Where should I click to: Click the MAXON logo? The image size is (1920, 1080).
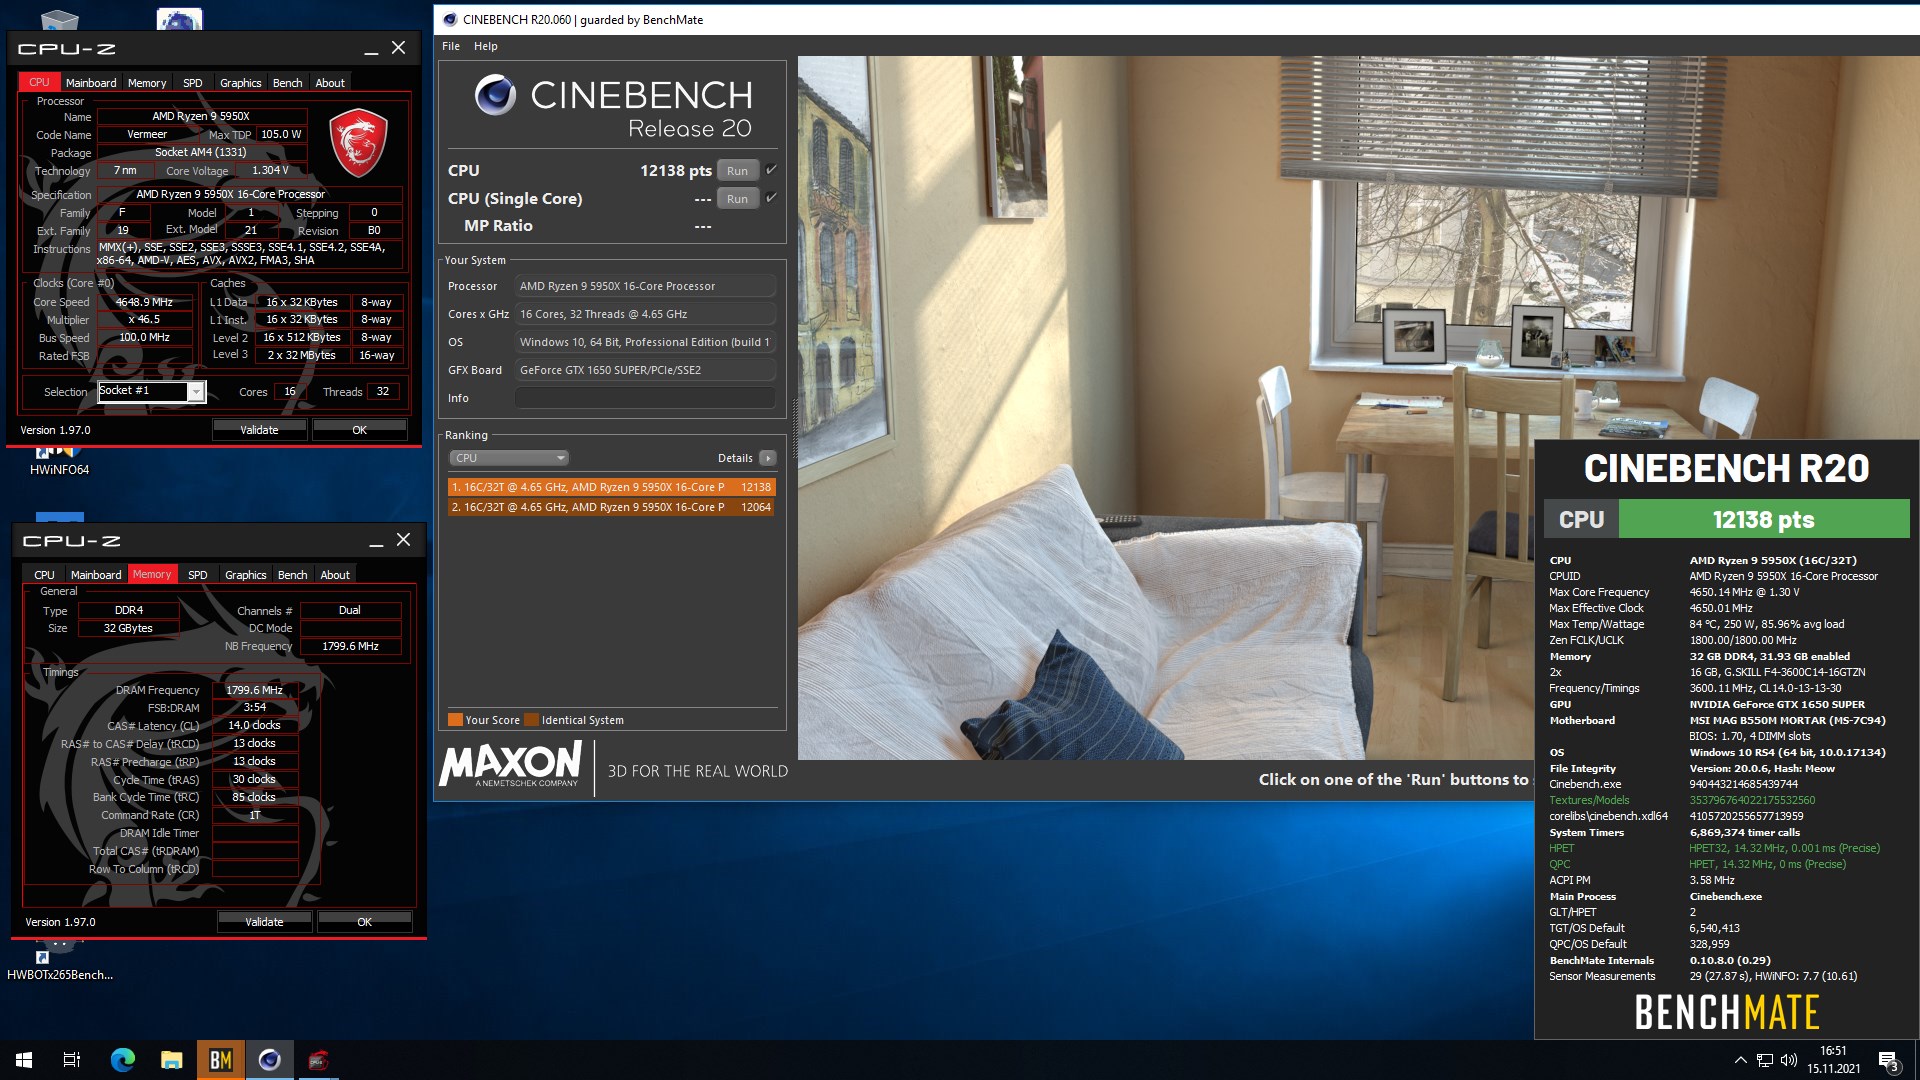(x=511, y=765)
